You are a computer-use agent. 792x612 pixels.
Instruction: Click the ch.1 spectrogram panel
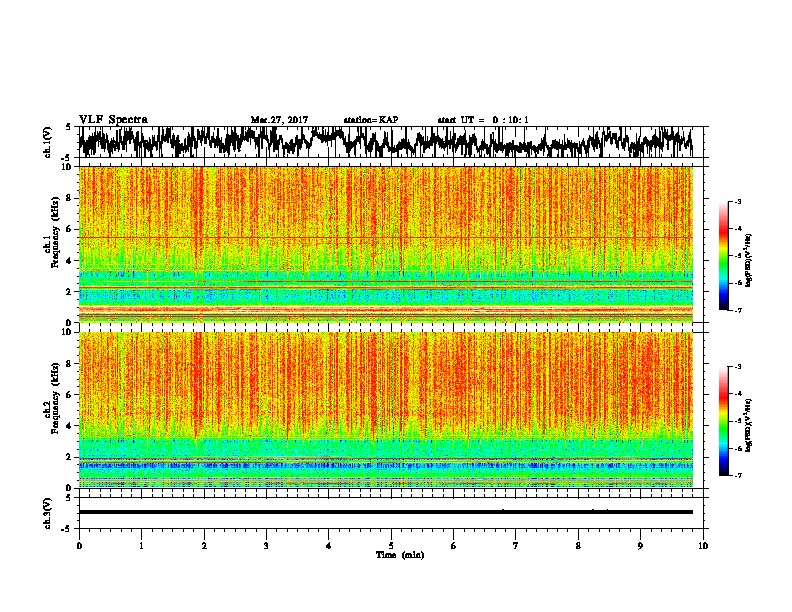point(386,244)
